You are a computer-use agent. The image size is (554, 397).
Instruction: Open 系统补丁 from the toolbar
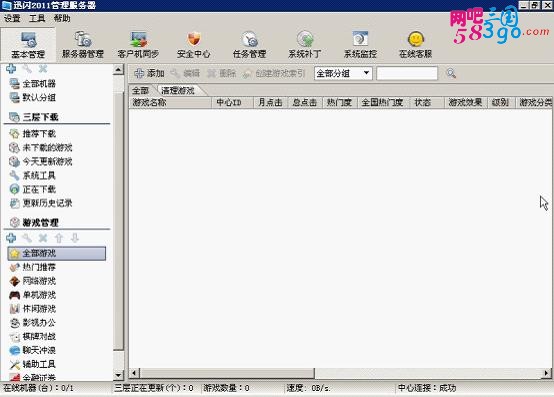tap(305, 44)
